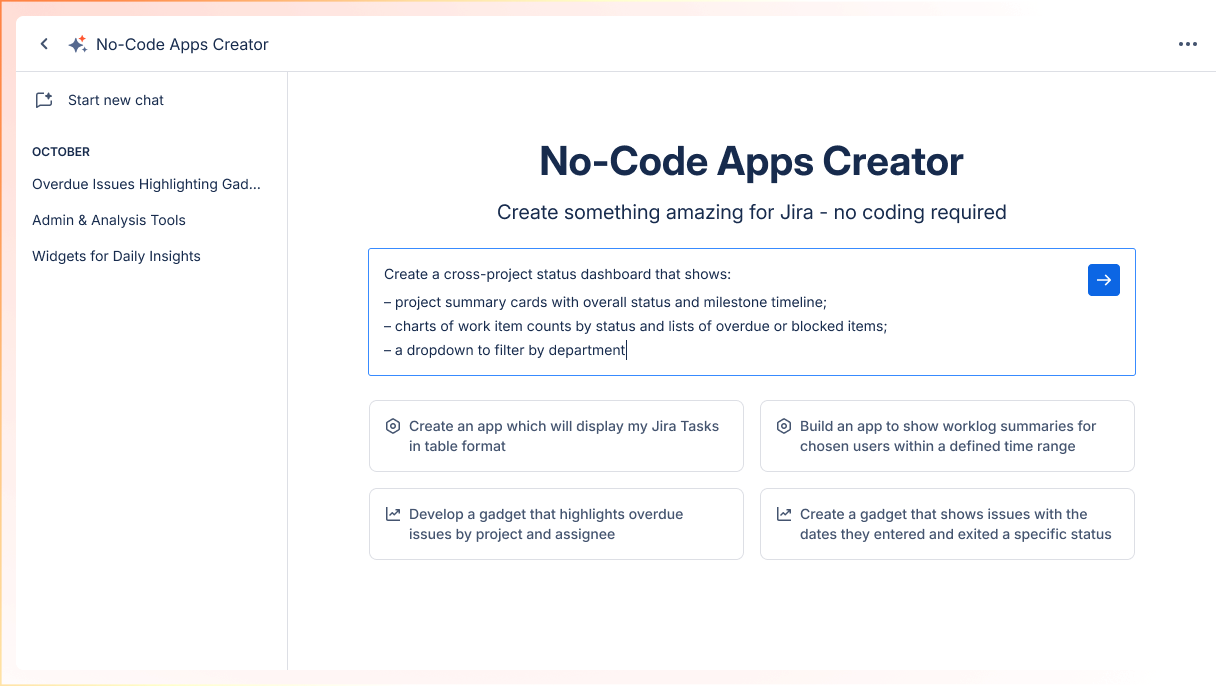Click the main 'No-Code Apps Creator' heading
The height and width of the screenshot is (686, 1232).
coord(751,161)
